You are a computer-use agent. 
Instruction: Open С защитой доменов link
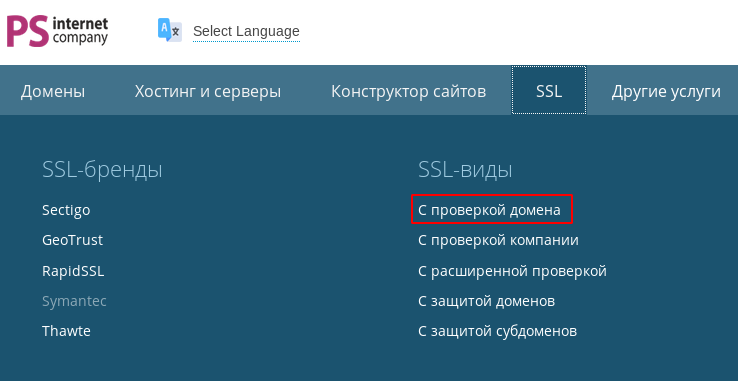[486, 301]
